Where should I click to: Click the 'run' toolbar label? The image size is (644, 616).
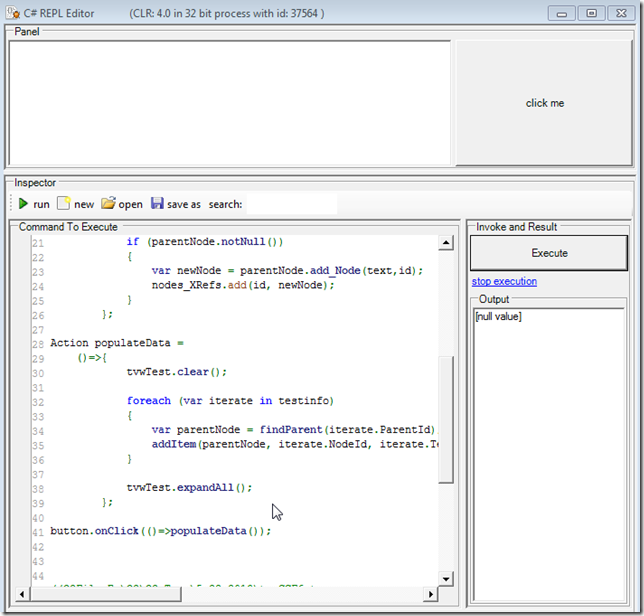click(x=41, y=204)
